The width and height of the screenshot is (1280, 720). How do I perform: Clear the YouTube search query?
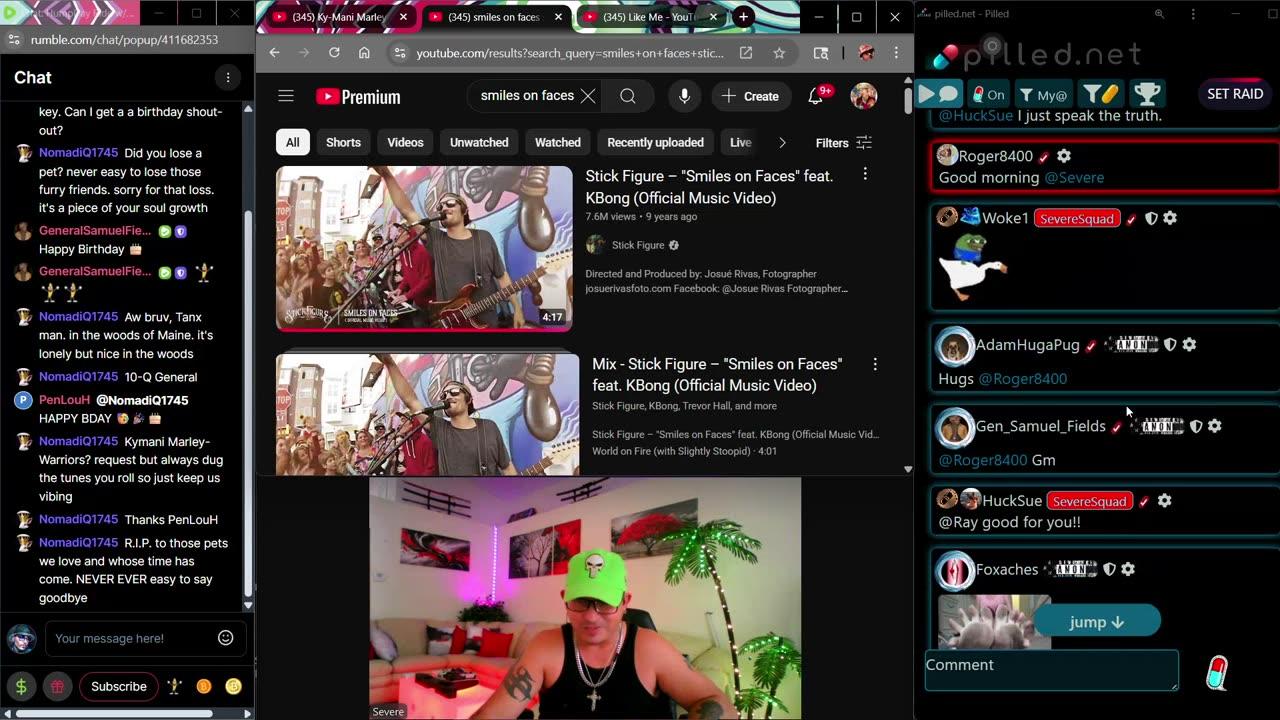(588, 96)
